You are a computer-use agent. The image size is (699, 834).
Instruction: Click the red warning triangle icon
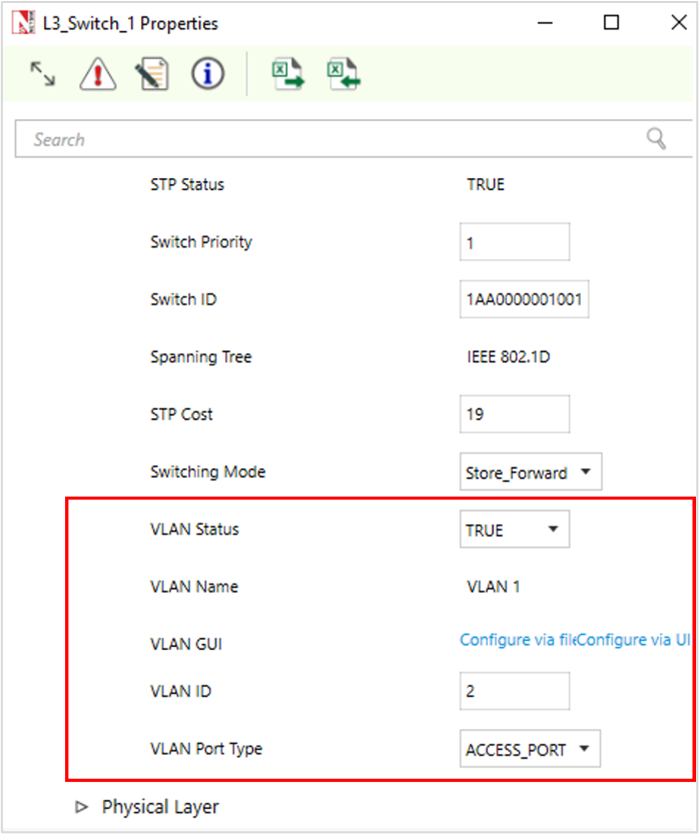pyautogui.click(x=97, y=74)
